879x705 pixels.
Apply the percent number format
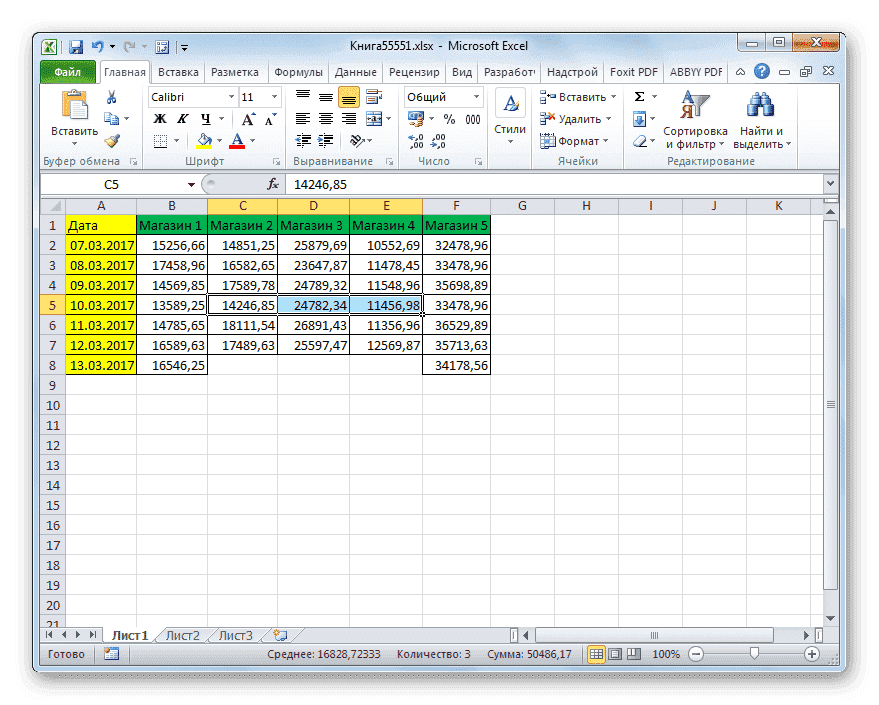pyautogui.click(x=448, y=118)
